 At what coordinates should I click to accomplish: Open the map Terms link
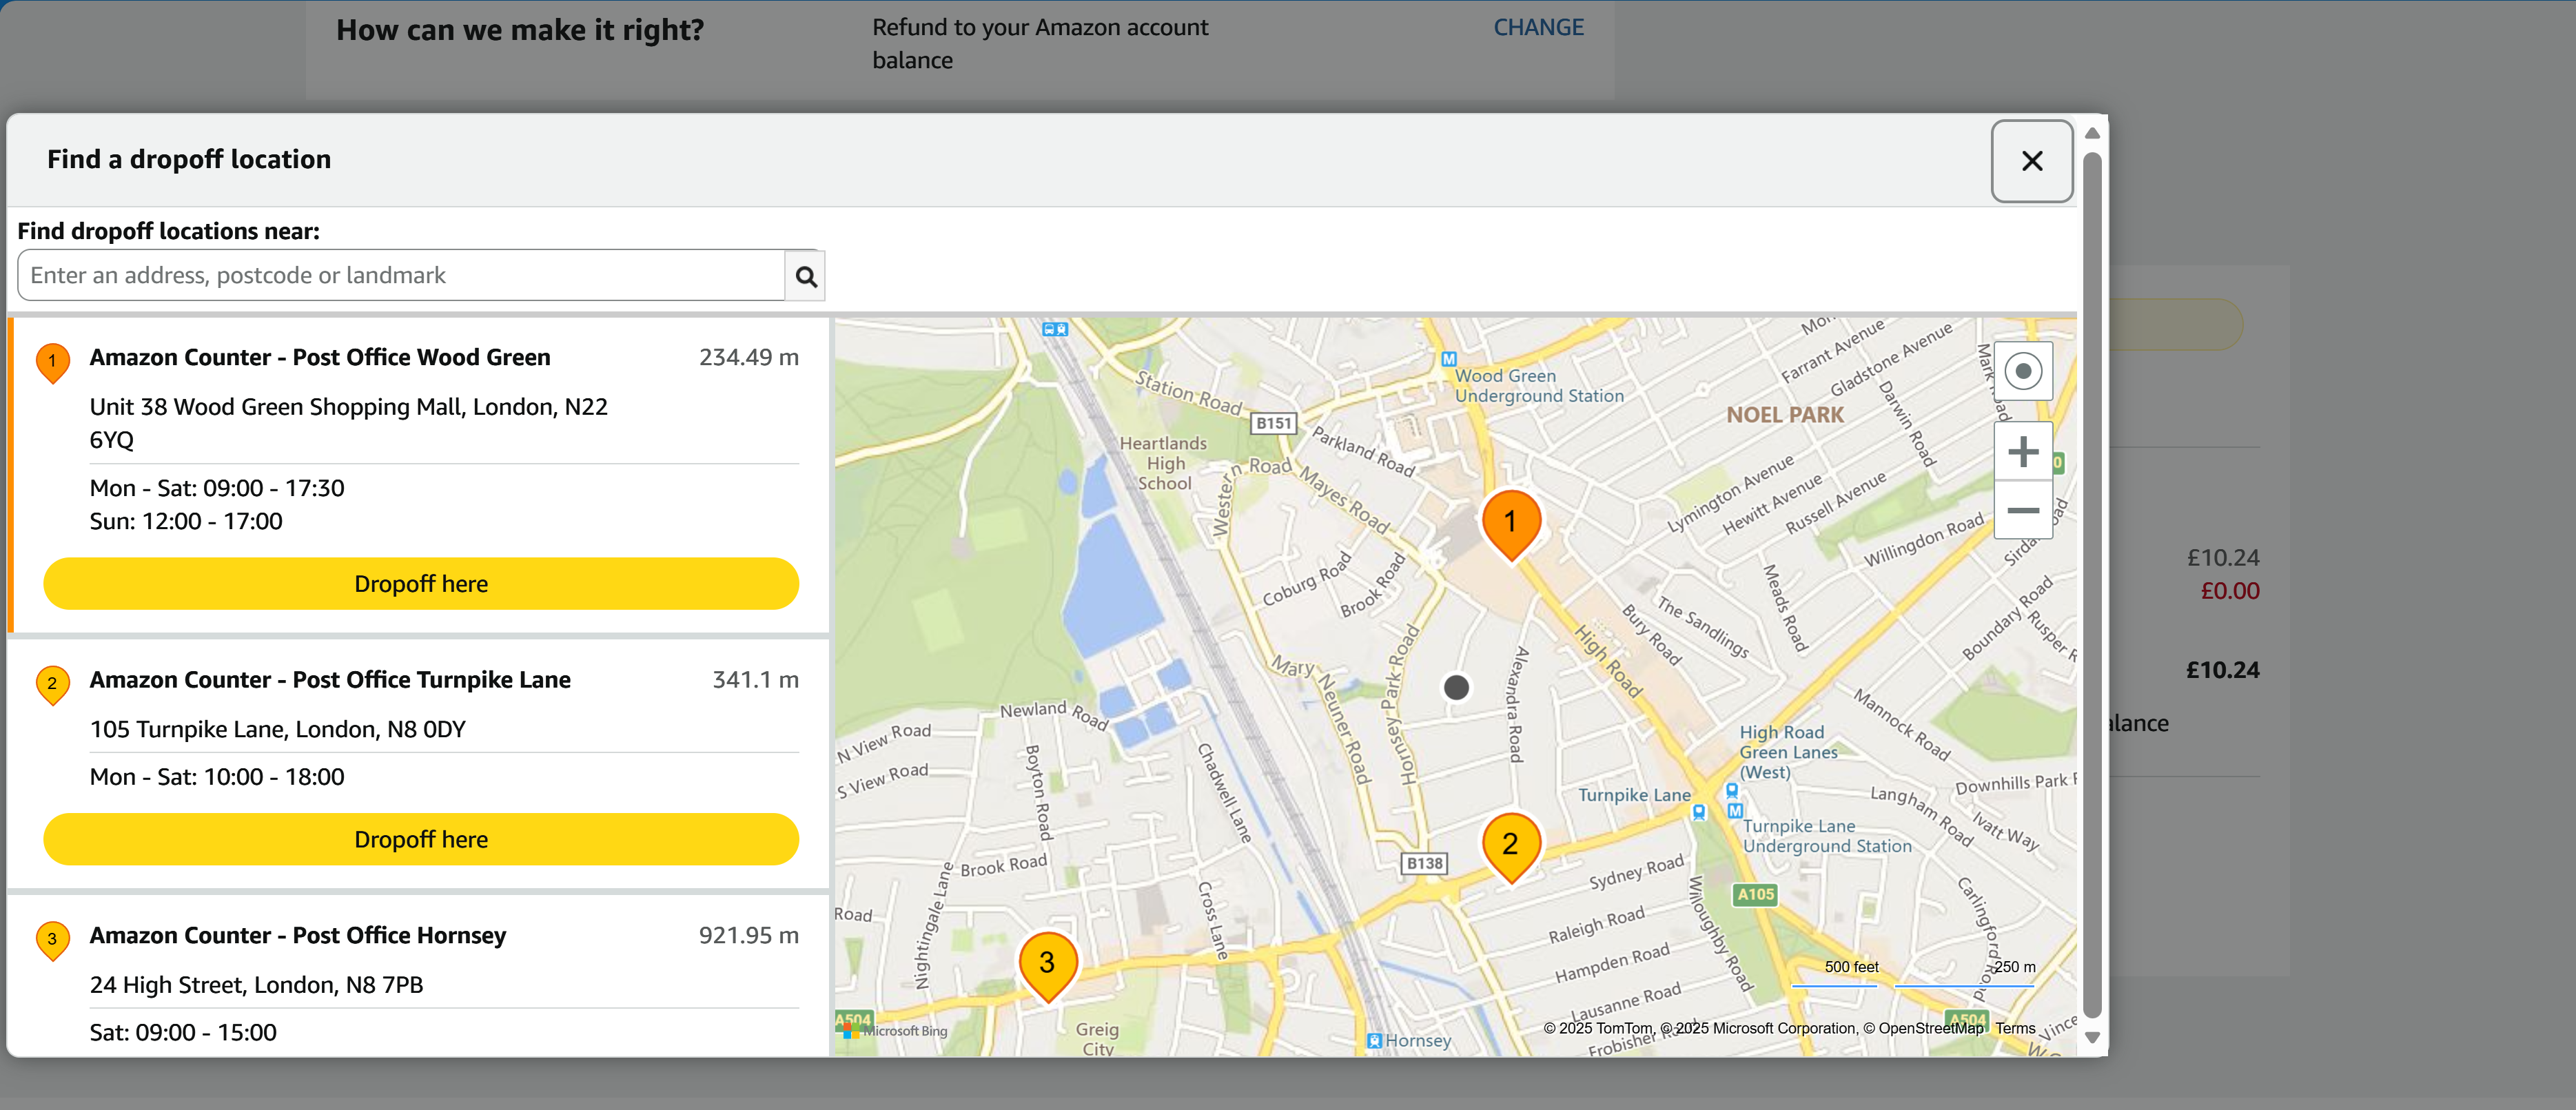click(2015, 1028)
